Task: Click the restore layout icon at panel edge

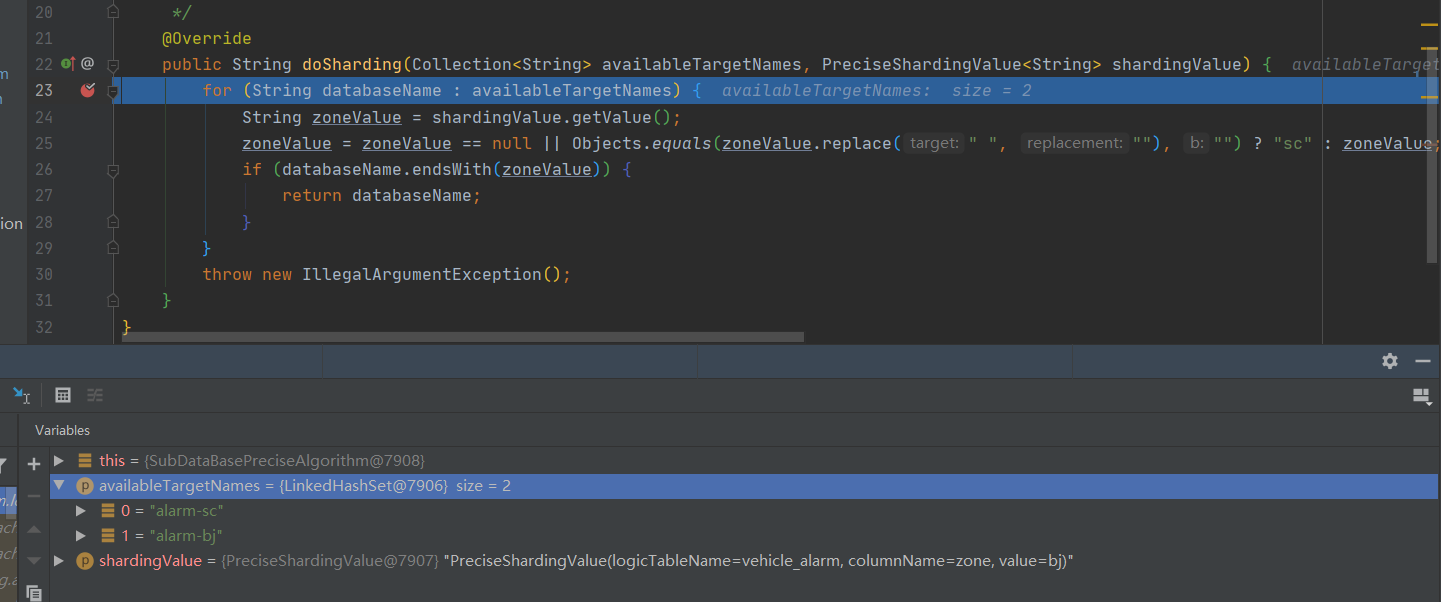Action: [x=1419, y=393]
